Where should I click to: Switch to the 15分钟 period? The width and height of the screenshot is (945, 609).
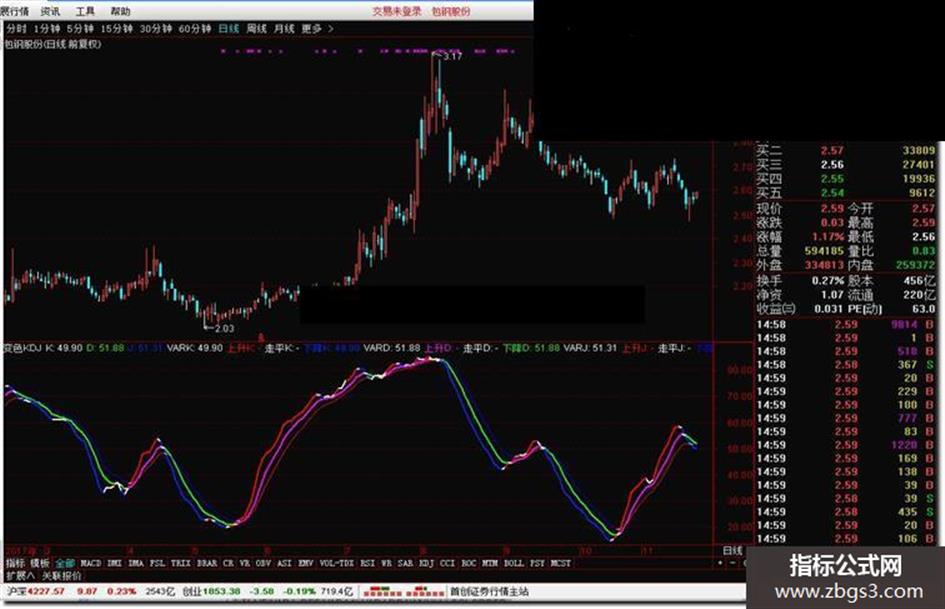click(116, 28)
